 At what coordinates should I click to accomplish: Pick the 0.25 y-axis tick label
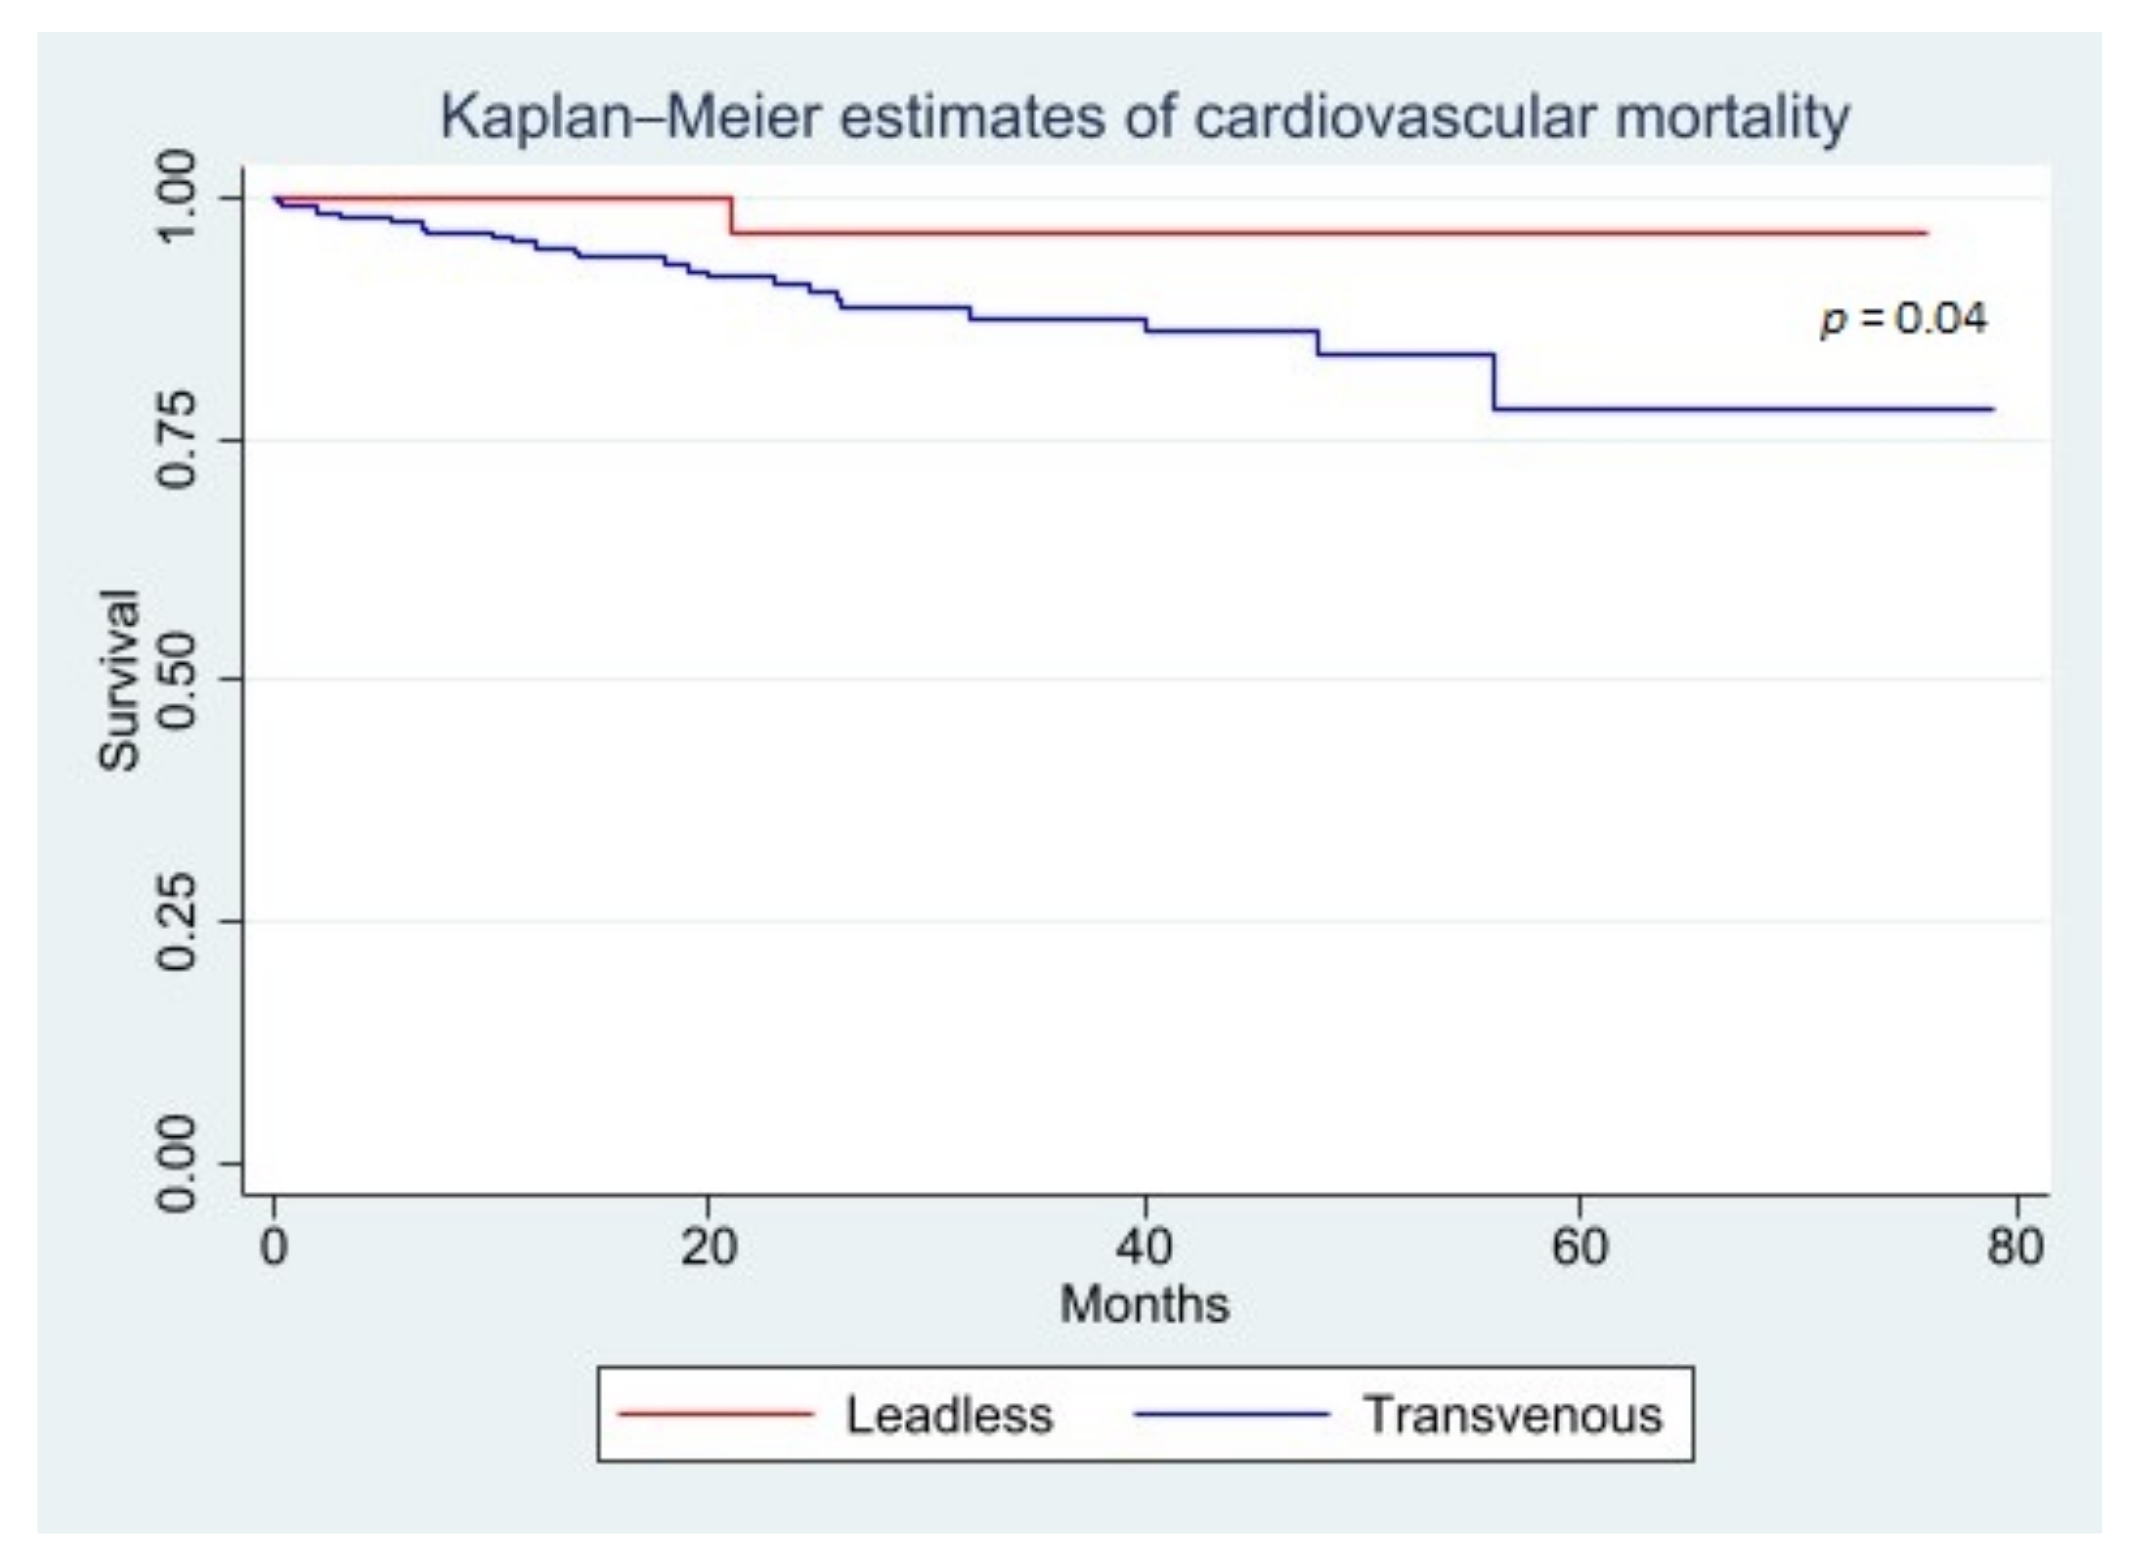(177, 921)
